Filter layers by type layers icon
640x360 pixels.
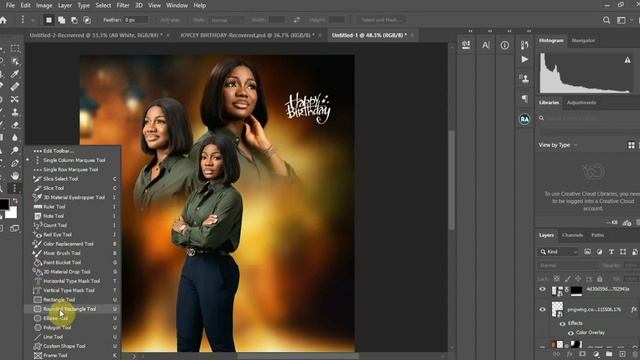611,252
